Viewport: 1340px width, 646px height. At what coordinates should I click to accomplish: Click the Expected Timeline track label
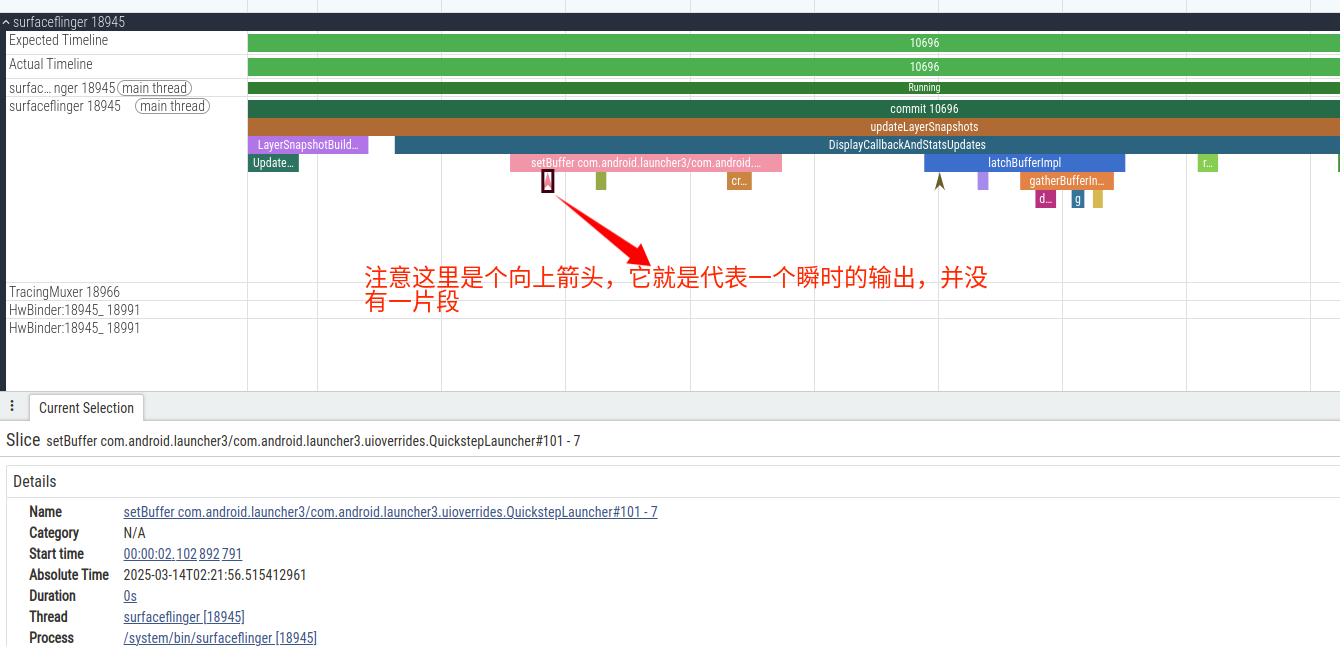click(x=58, y=41)
